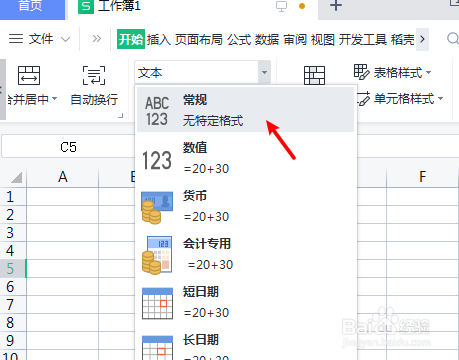Click the monitor display icon in tab
The image size is (459, 360).
pyautogui.click(x=282, y=6)
